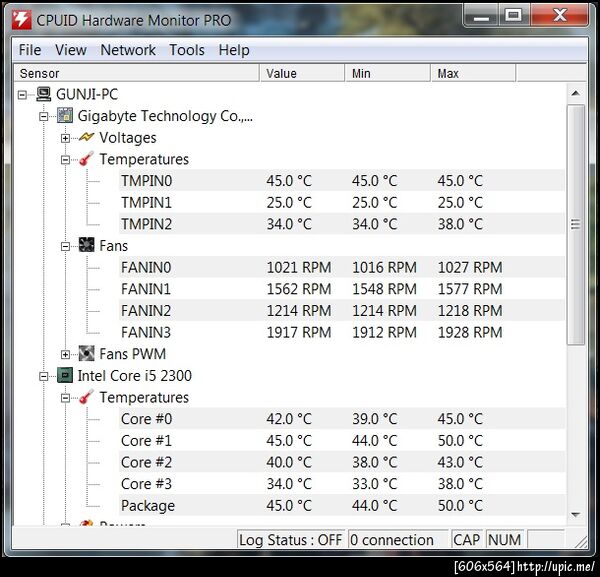Select the FANIN2 sensor row
Image resolution: width=600 pixels, height=577 pixels.
(341, 310)
